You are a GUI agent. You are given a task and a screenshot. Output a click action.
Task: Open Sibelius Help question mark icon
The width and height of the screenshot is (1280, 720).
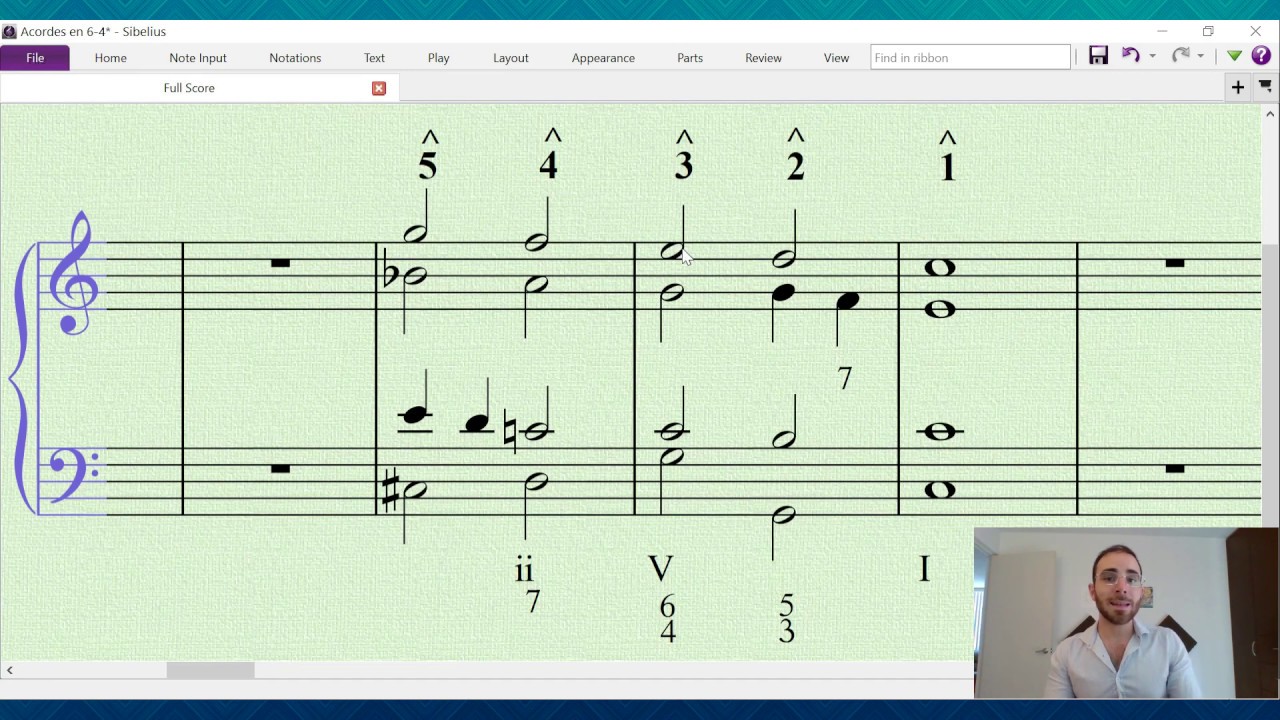click(x=1261, y=56)
